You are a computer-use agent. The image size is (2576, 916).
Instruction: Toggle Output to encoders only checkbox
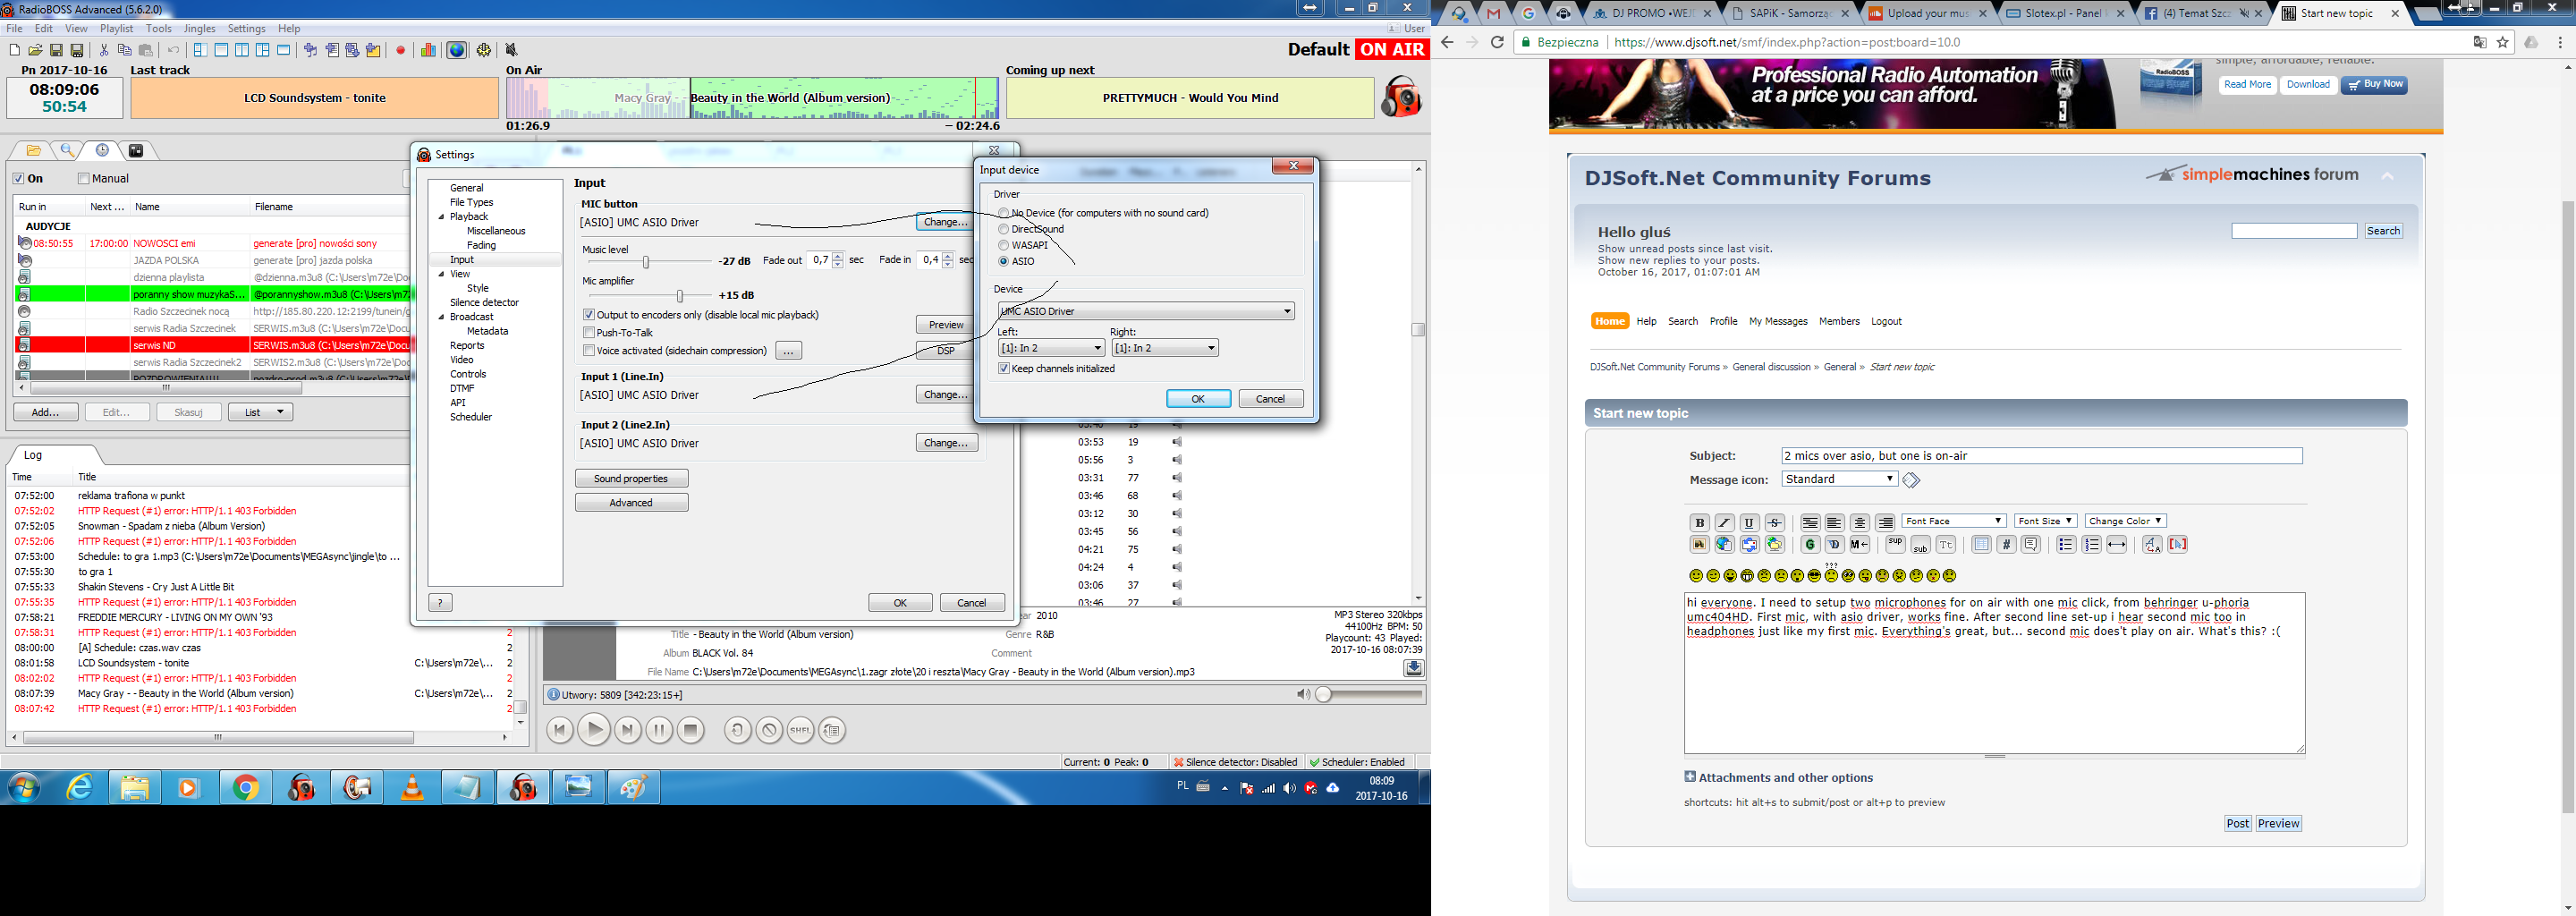coord(589,315)
